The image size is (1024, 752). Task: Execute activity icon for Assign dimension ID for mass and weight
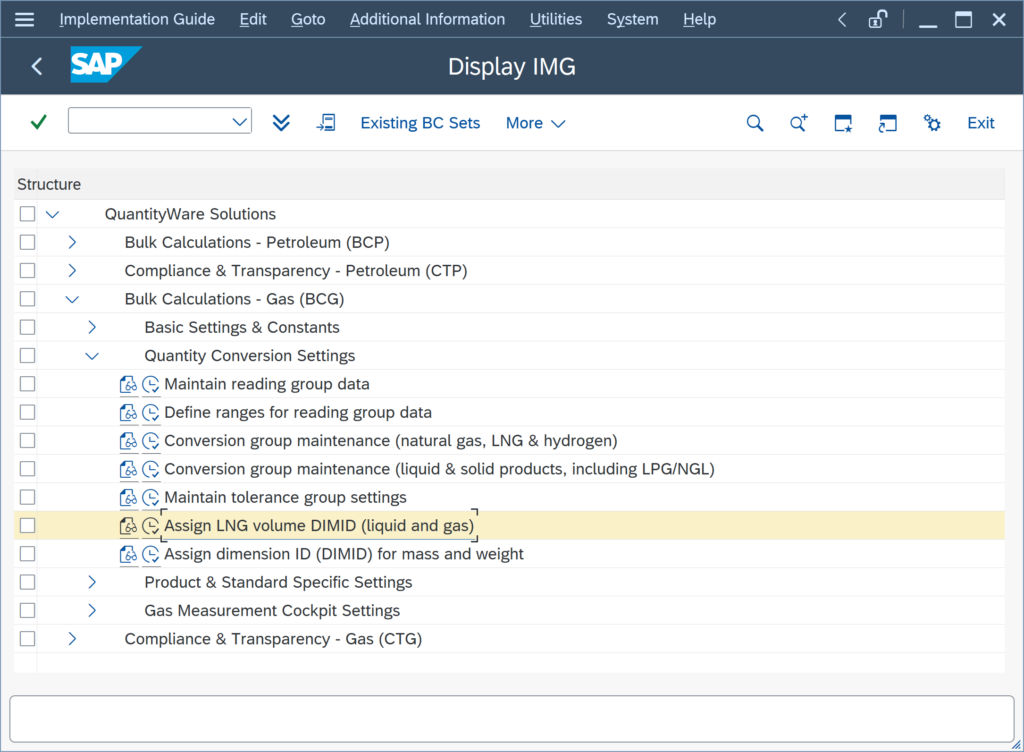tap(151, 554)
